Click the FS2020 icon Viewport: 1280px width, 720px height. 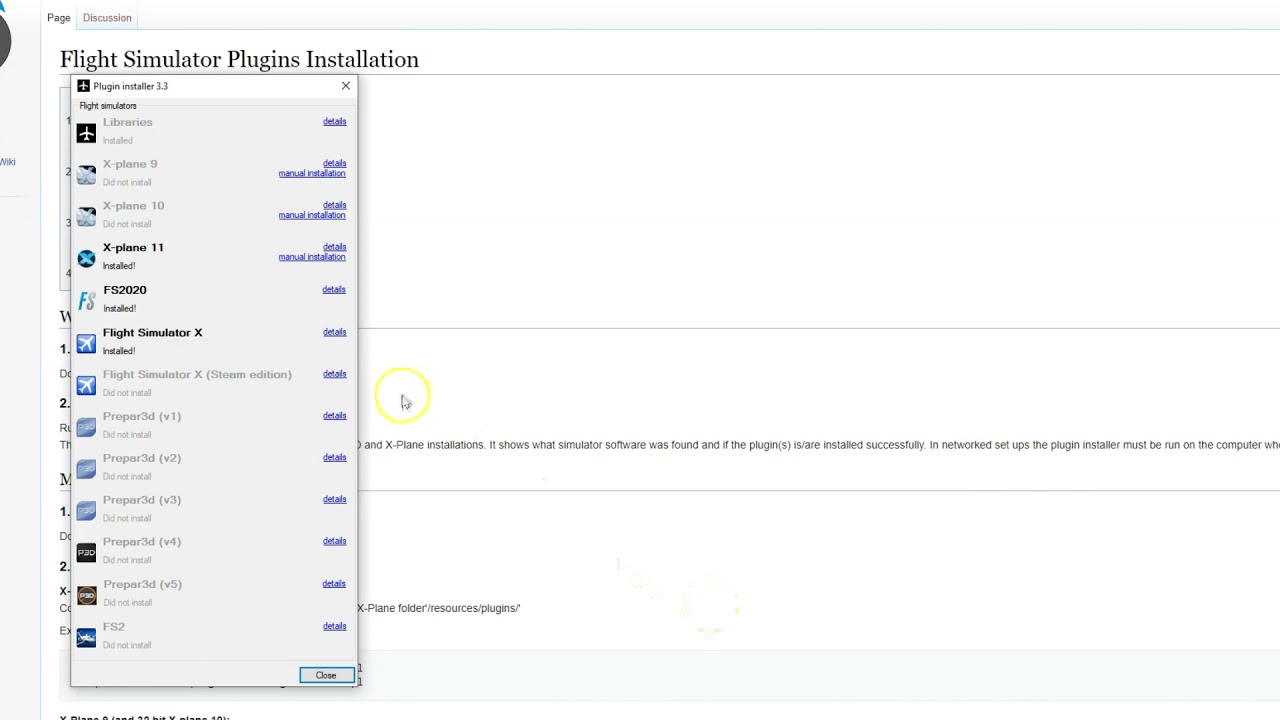tap(86, 301)
